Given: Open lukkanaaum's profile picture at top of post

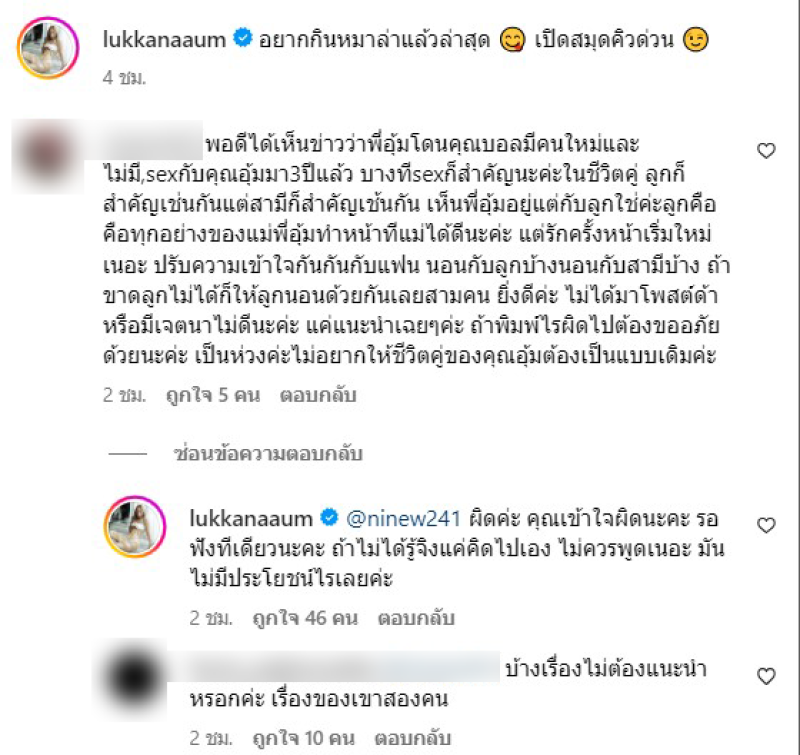Looking at the screenshot, I should point(48,47).
